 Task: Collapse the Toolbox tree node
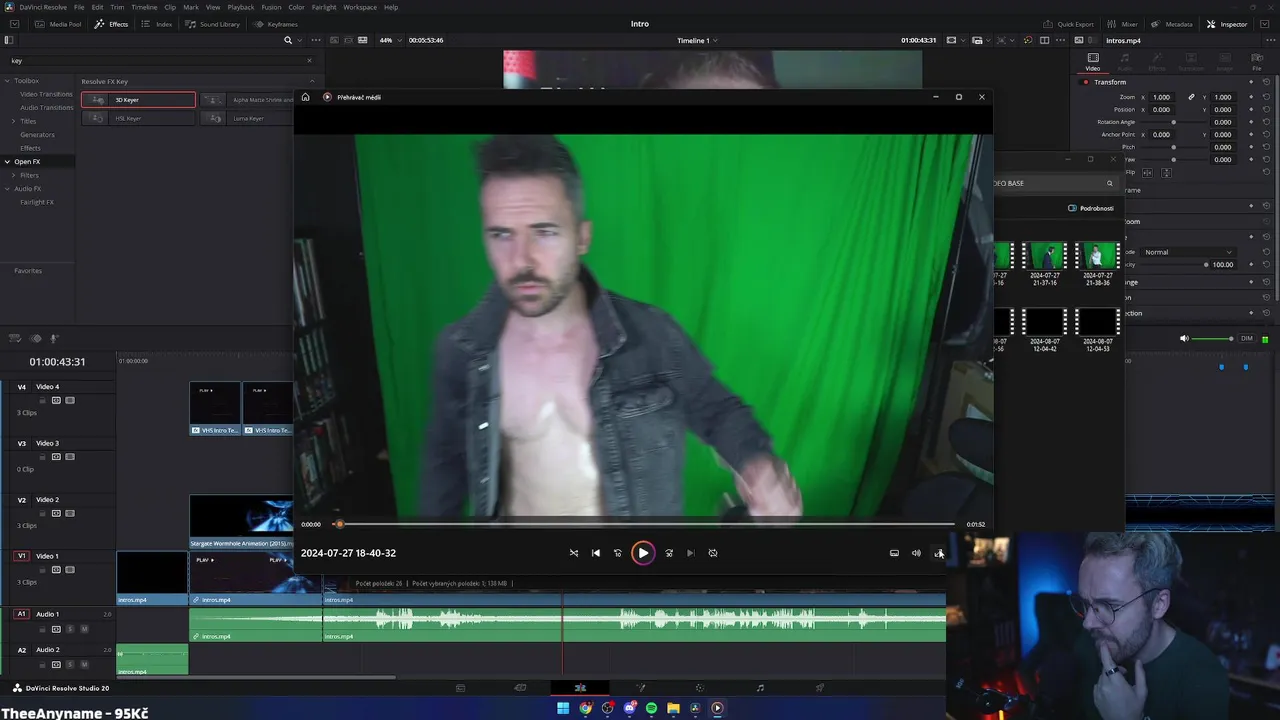coord(7,81)
